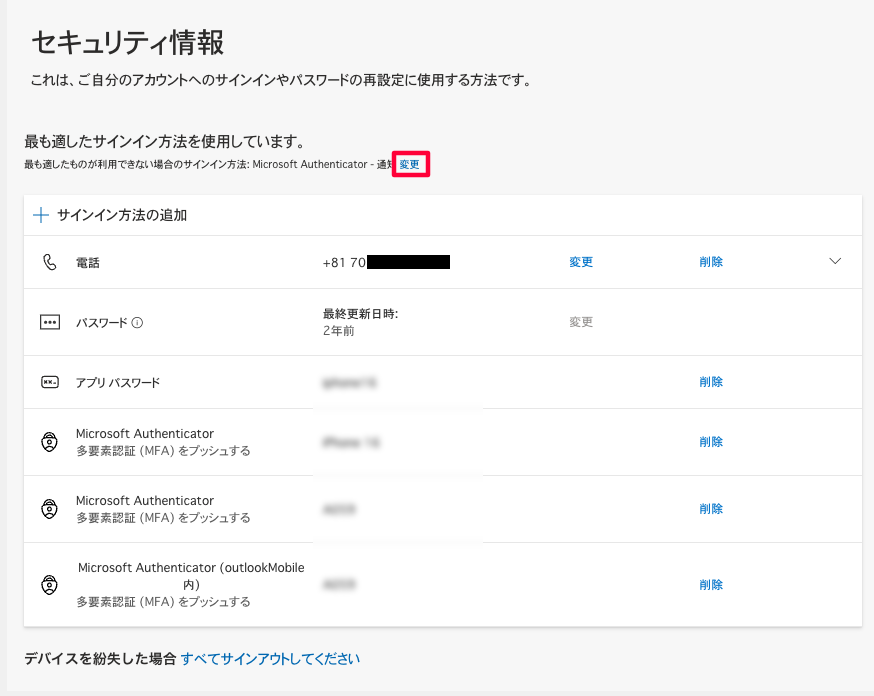Click the +81 phone number text

point(344,263)
